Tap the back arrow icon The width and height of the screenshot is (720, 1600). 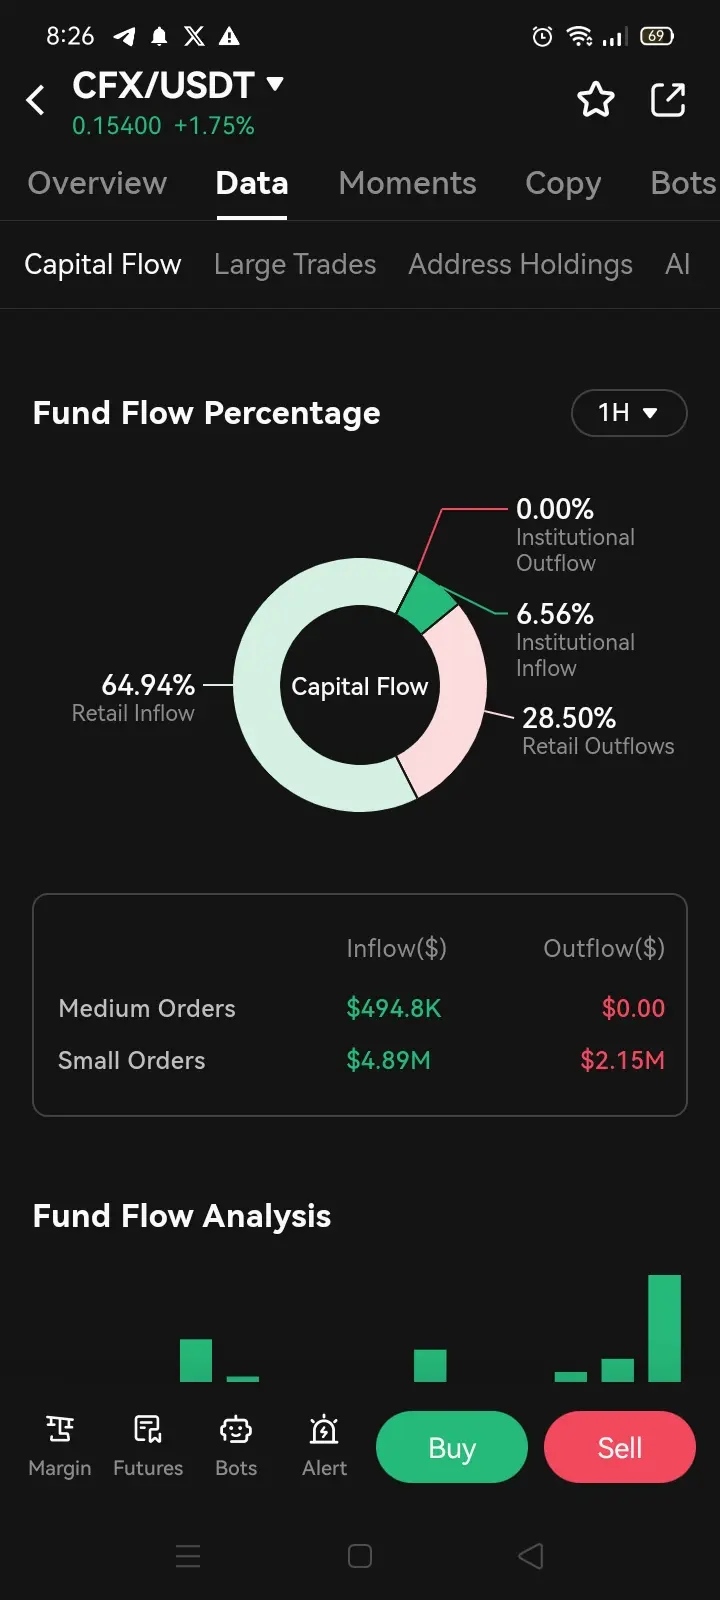point(36,100)
